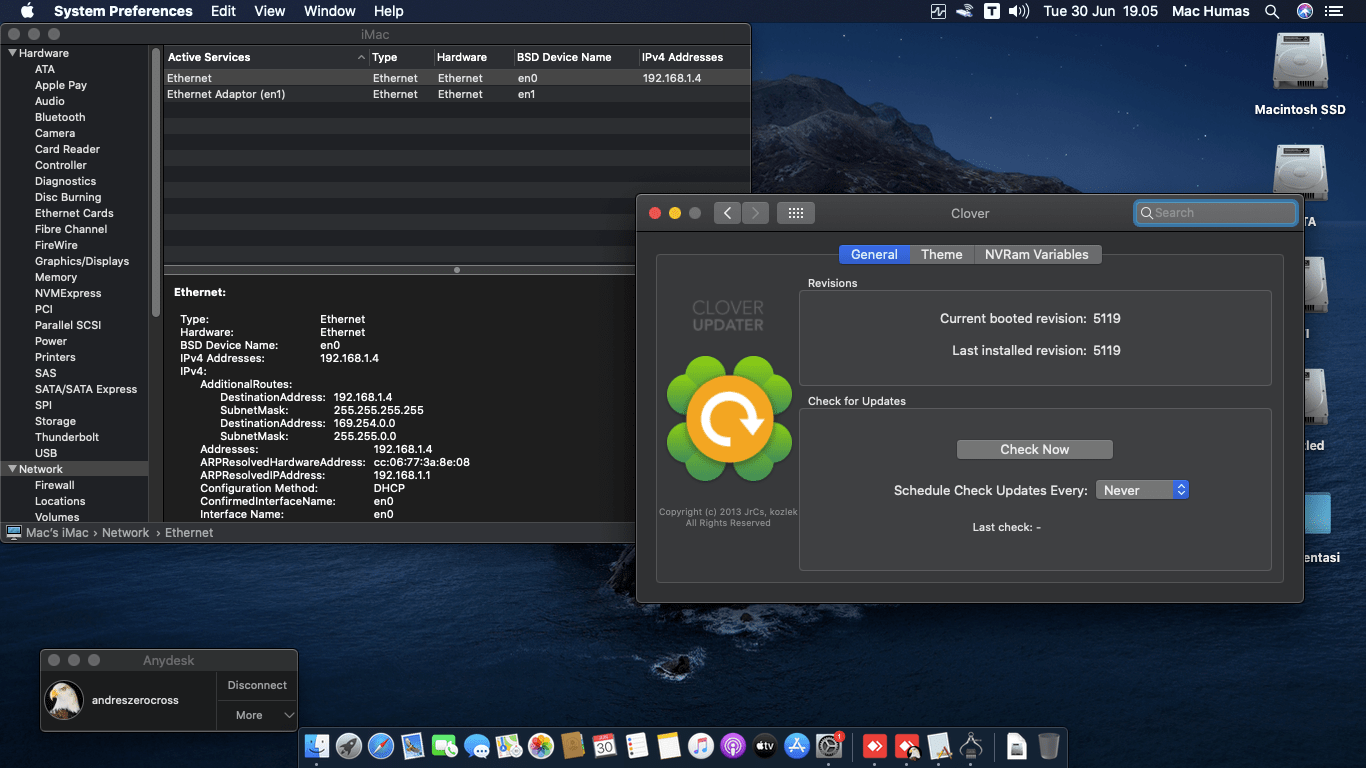Open Music app in dock
The width and height of the screenshot is (1366, 768).
(701, 746)
